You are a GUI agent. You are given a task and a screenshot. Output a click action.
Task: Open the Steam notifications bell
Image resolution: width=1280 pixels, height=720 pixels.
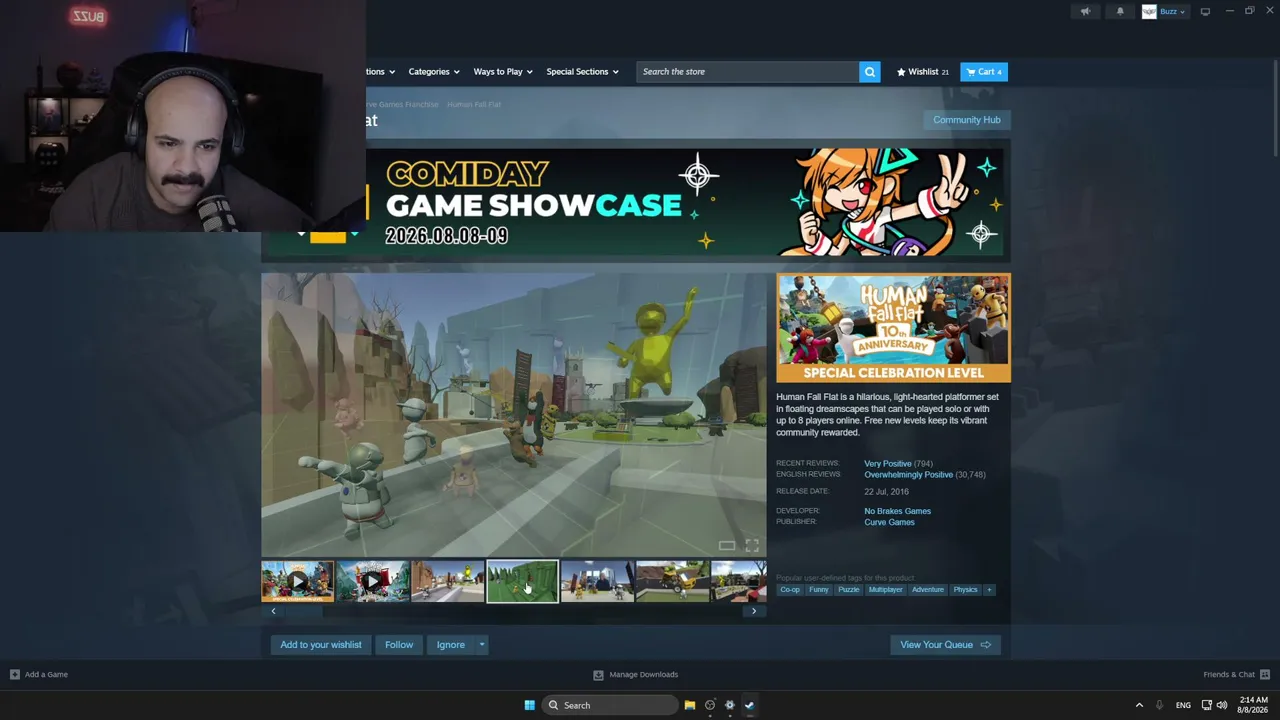tap(1120, 12)
